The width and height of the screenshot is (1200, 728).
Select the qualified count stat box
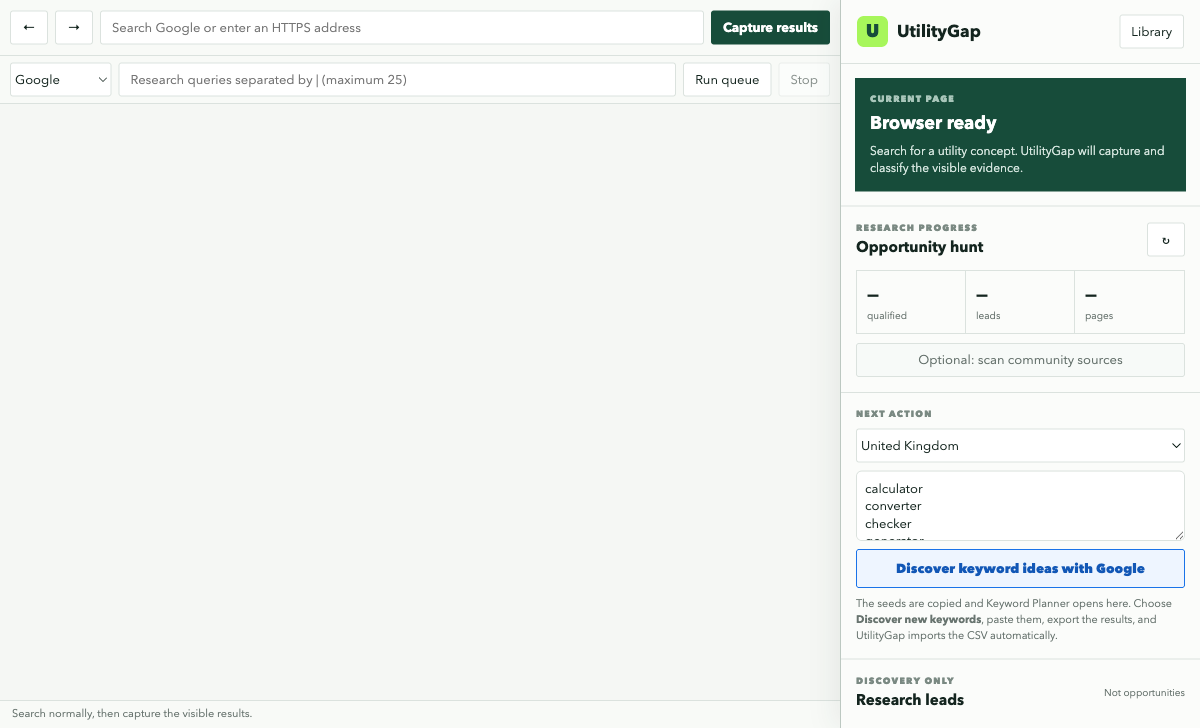coord(911,302)
